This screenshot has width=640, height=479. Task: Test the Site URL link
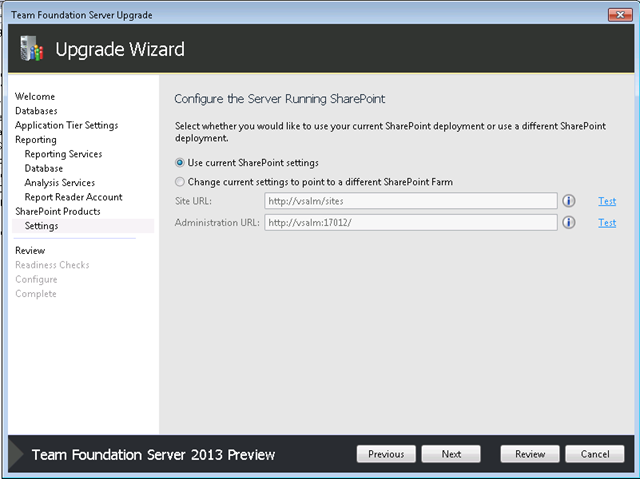coord(606,201)
